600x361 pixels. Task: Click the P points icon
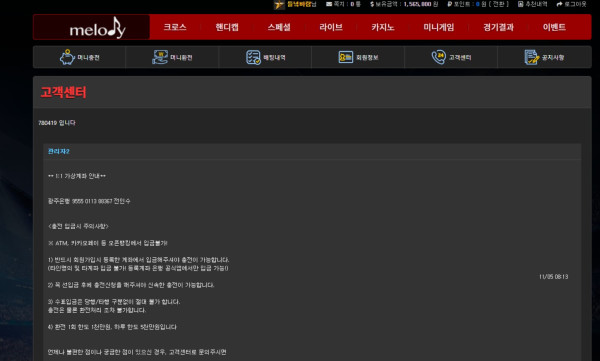point(450,4)
